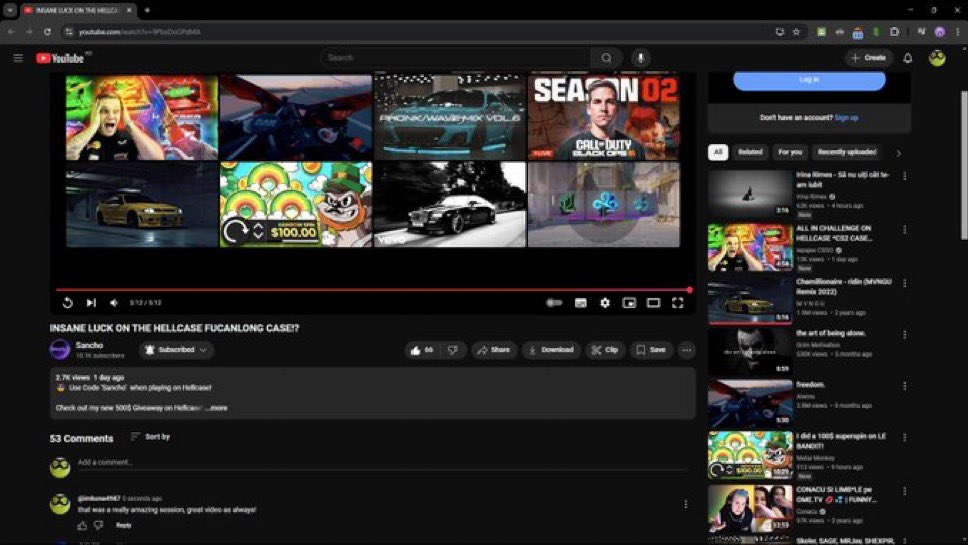Open 'the art of being alone' video
The height and width of the screenshot is (545, 968).
point(750,352)
